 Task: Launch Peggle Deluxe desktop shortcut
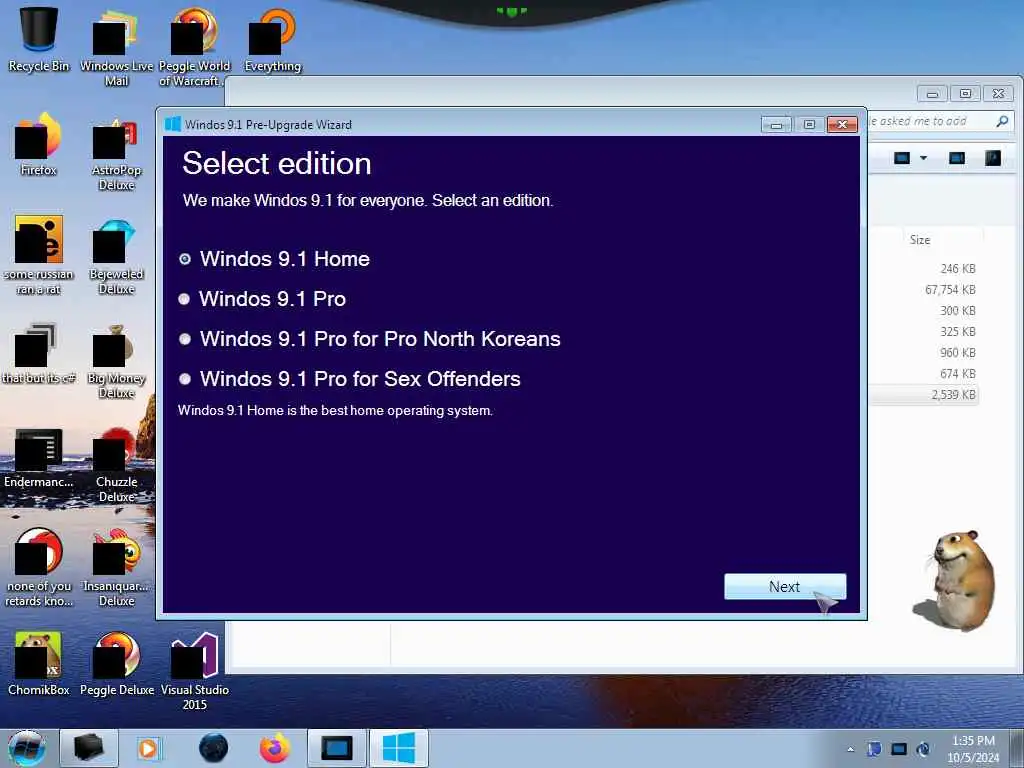pos(116,663)
